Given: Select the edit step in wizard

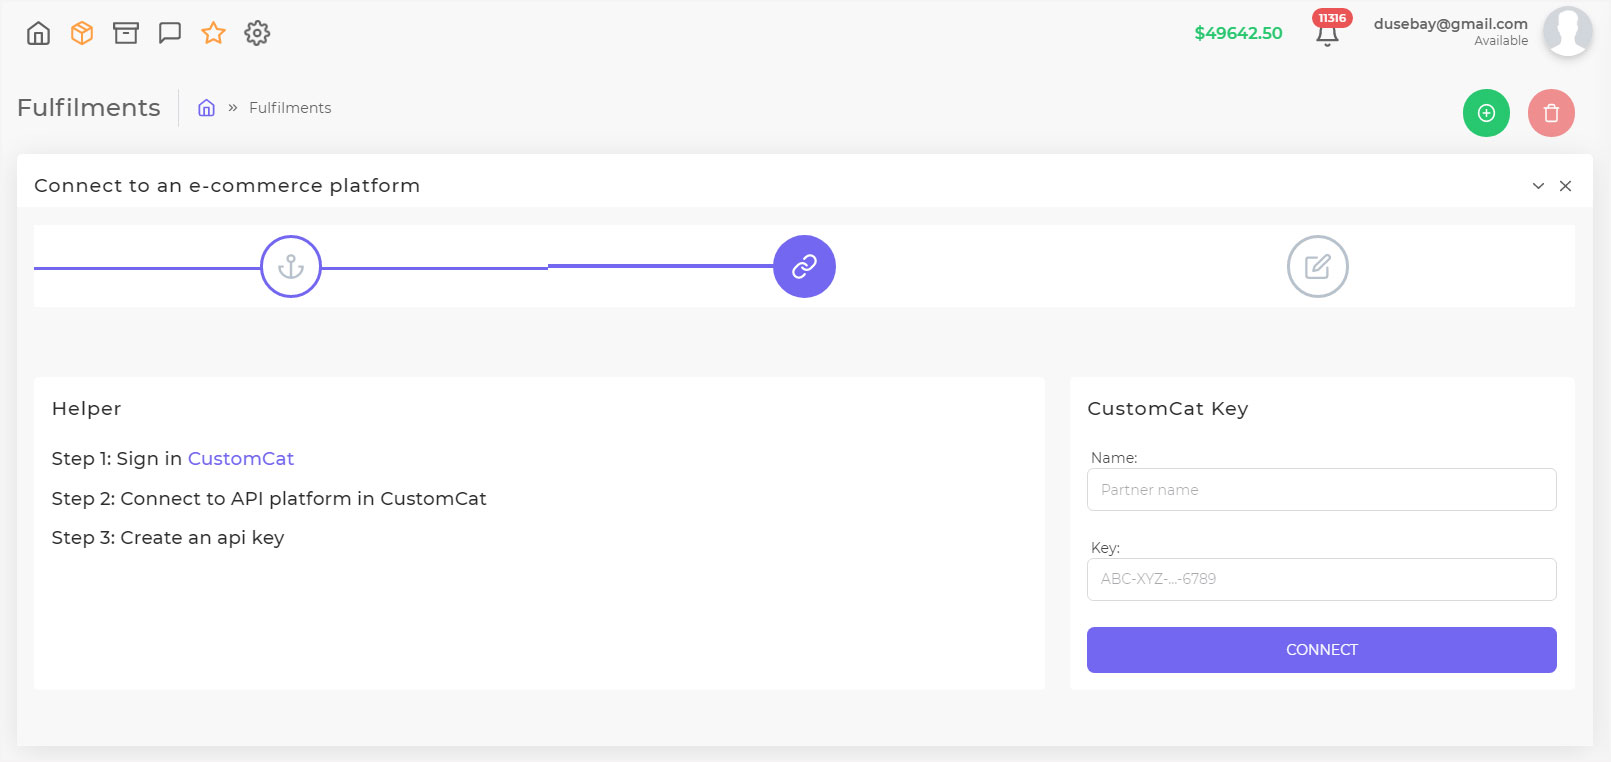Looking at the screenshot, I should pos(1317,266).
